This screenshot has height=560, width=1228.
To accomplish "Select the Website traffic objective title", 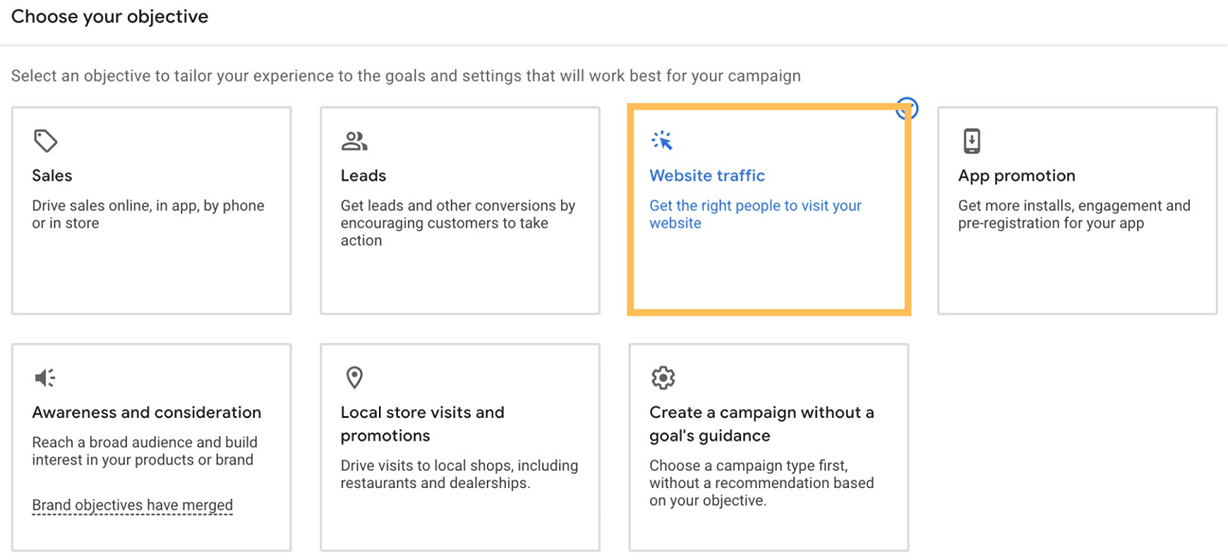I will (707, 176).
